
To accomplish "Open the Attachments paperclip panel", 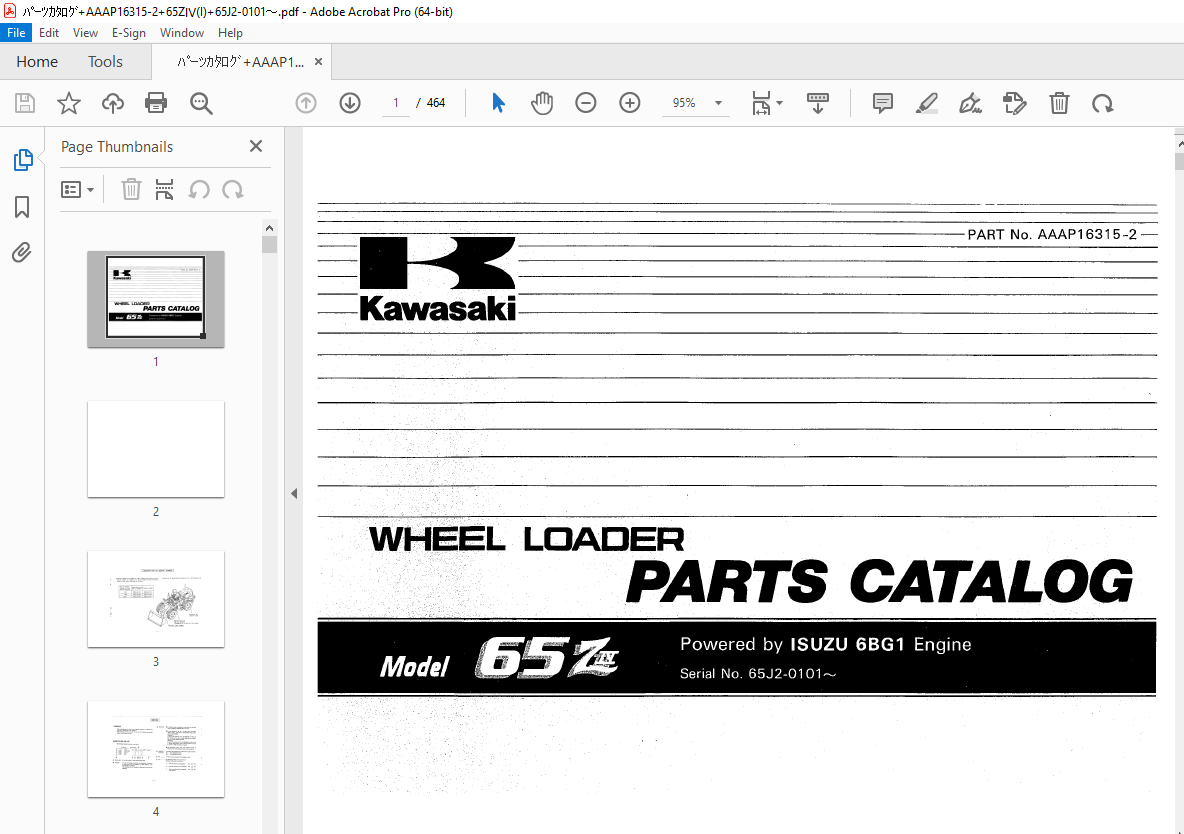I will [22, 252].
